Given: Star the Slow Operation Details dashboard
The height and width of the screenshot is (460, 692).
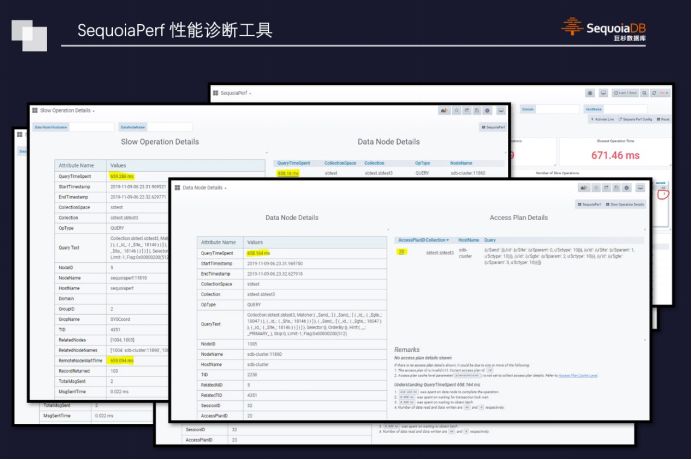Looking at the screenshot, I should pyautogui.click(x=457, y=111).
